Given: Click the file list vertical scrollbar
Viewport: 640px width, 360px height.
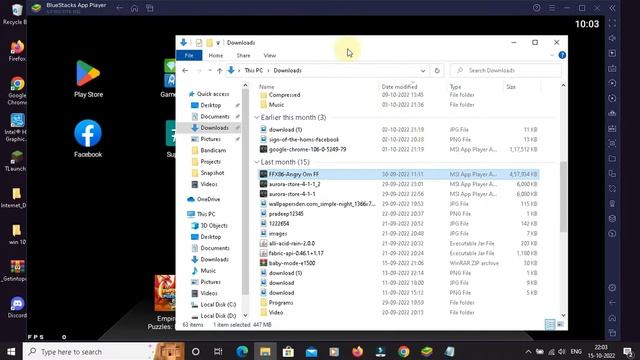Looking at the screenshot, I should click(x=563, y=197).
